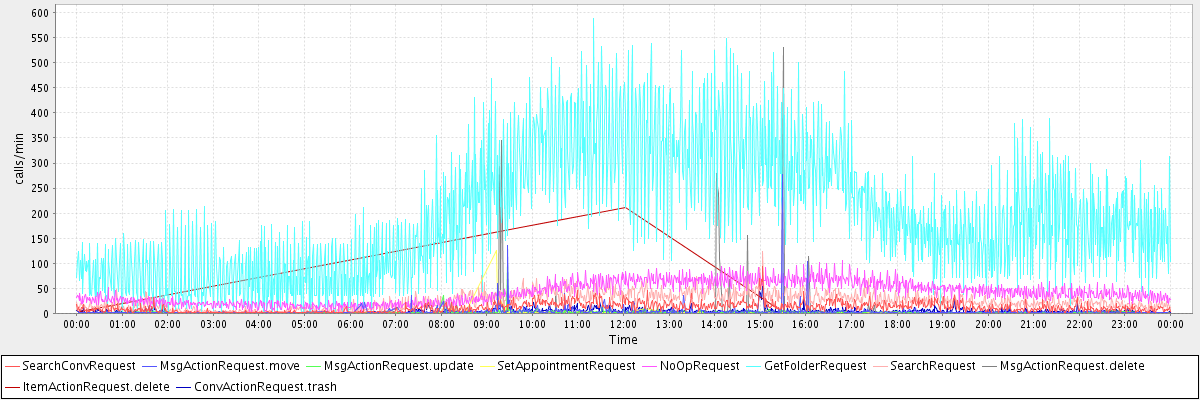The height and width of the screenshot is (400, 1200).
Task: Click the 12:00 tick on the time axis
Action: 624,324
